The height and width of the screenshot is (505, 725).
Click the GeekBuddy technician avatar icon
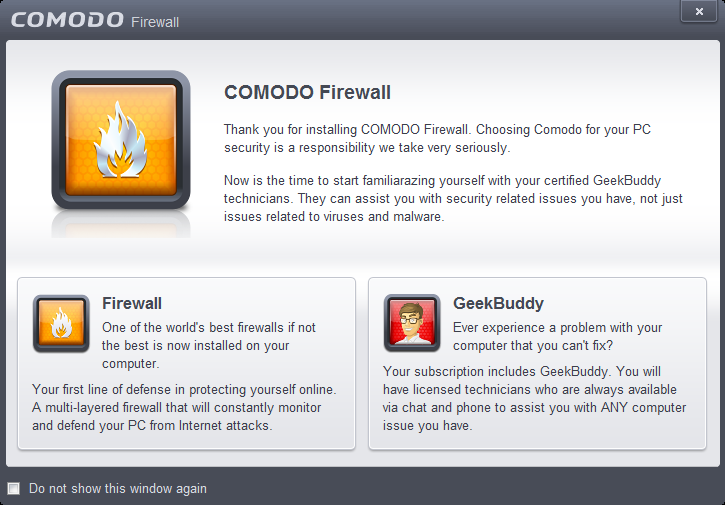[412, 323]
